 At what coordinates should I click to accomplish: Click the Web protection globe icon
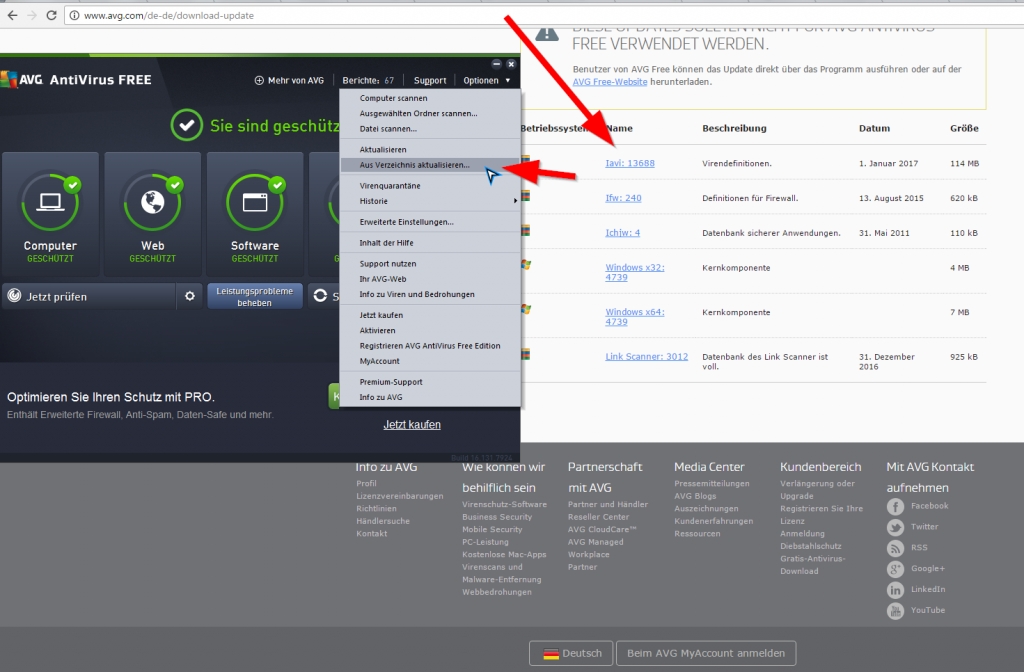(152, 202)
